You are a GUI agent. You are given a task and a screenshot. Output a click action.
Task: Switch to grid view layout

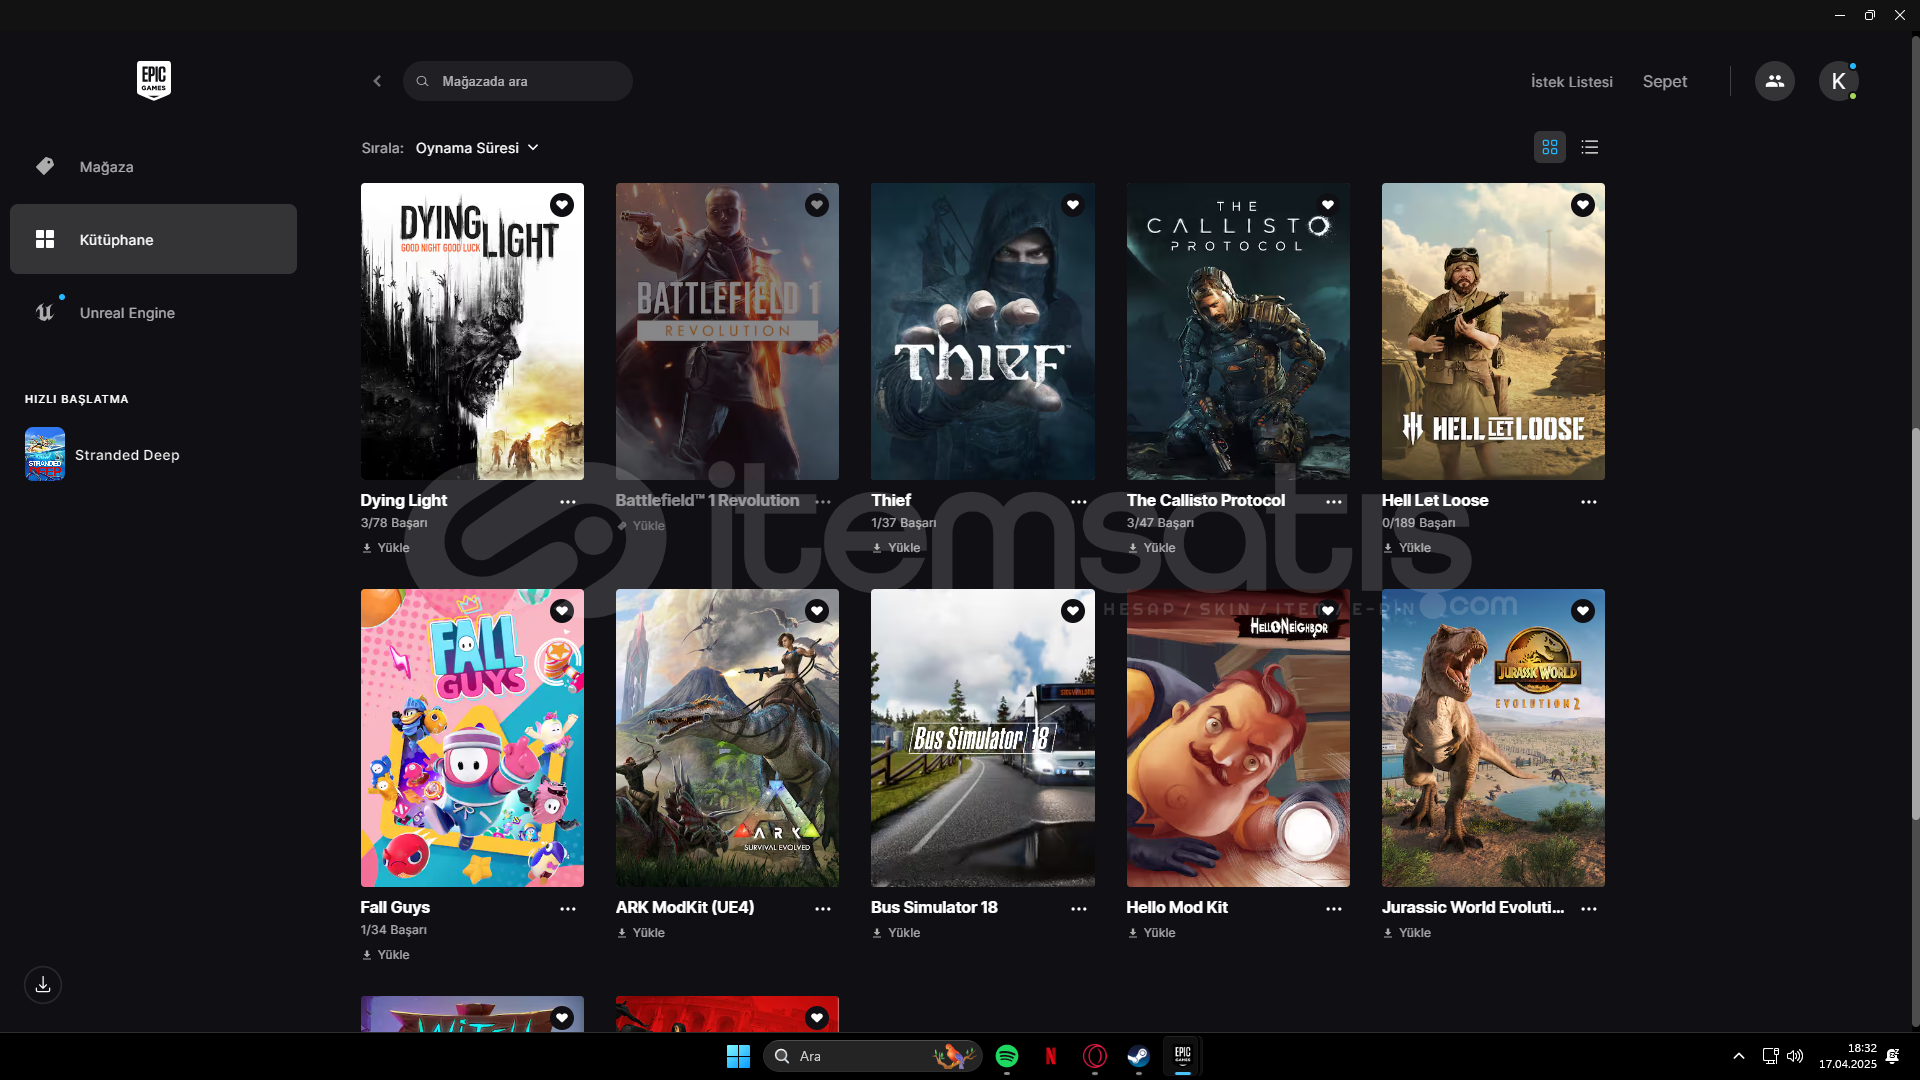click(1549, 147)
